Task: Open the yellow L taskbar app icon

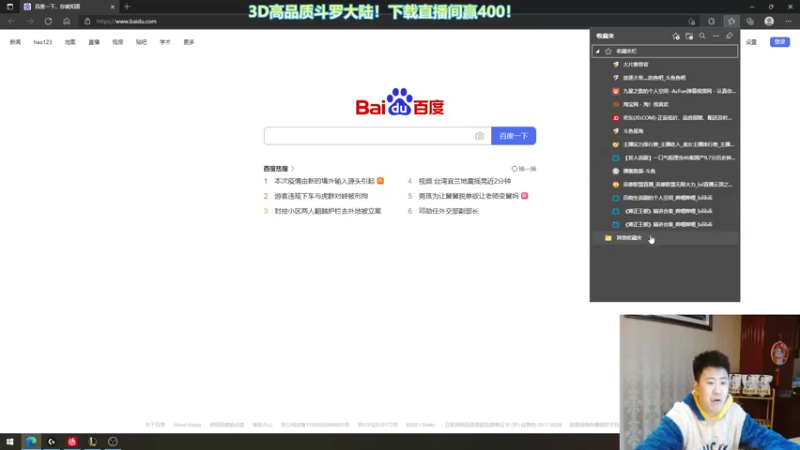Action: coord(92,441)
